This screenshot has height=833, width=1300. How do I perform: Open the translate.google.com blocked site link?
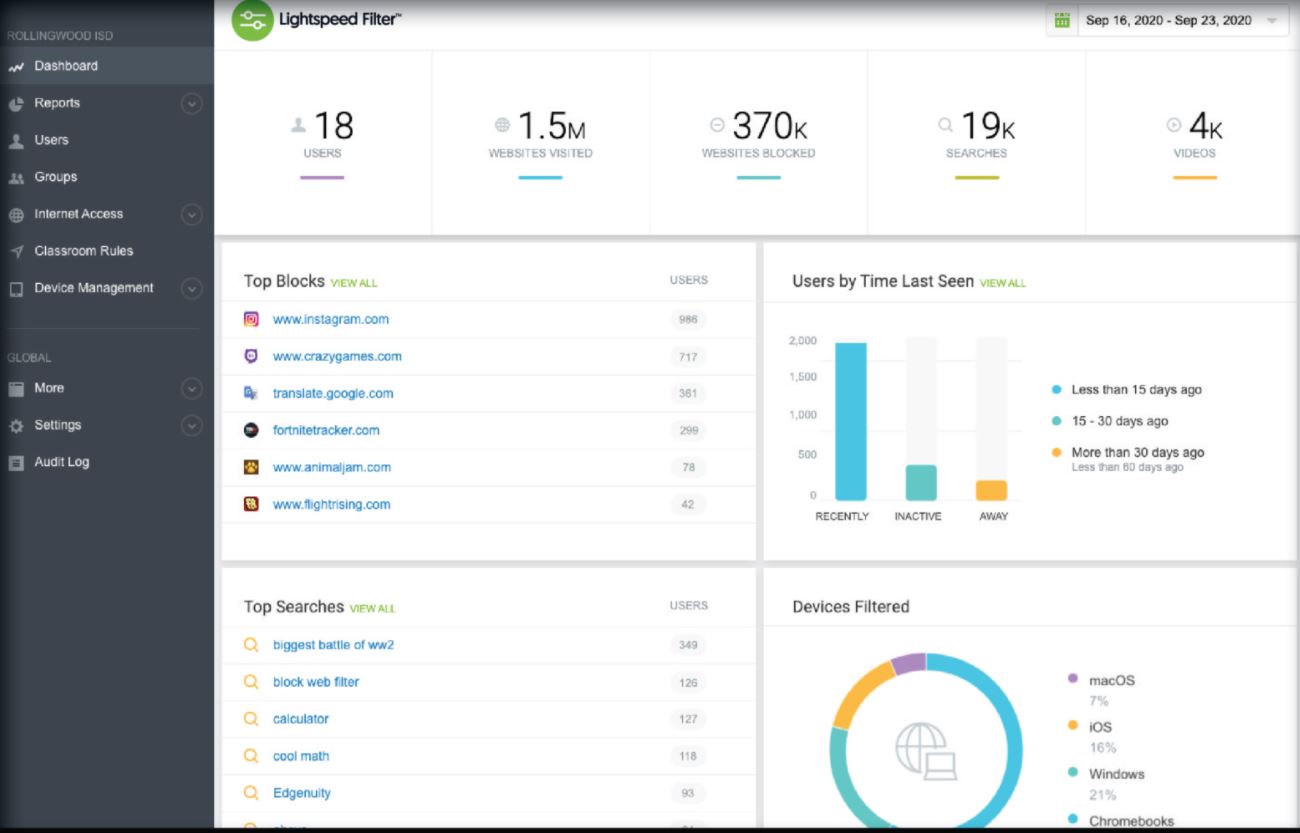[x=333, y=393]
